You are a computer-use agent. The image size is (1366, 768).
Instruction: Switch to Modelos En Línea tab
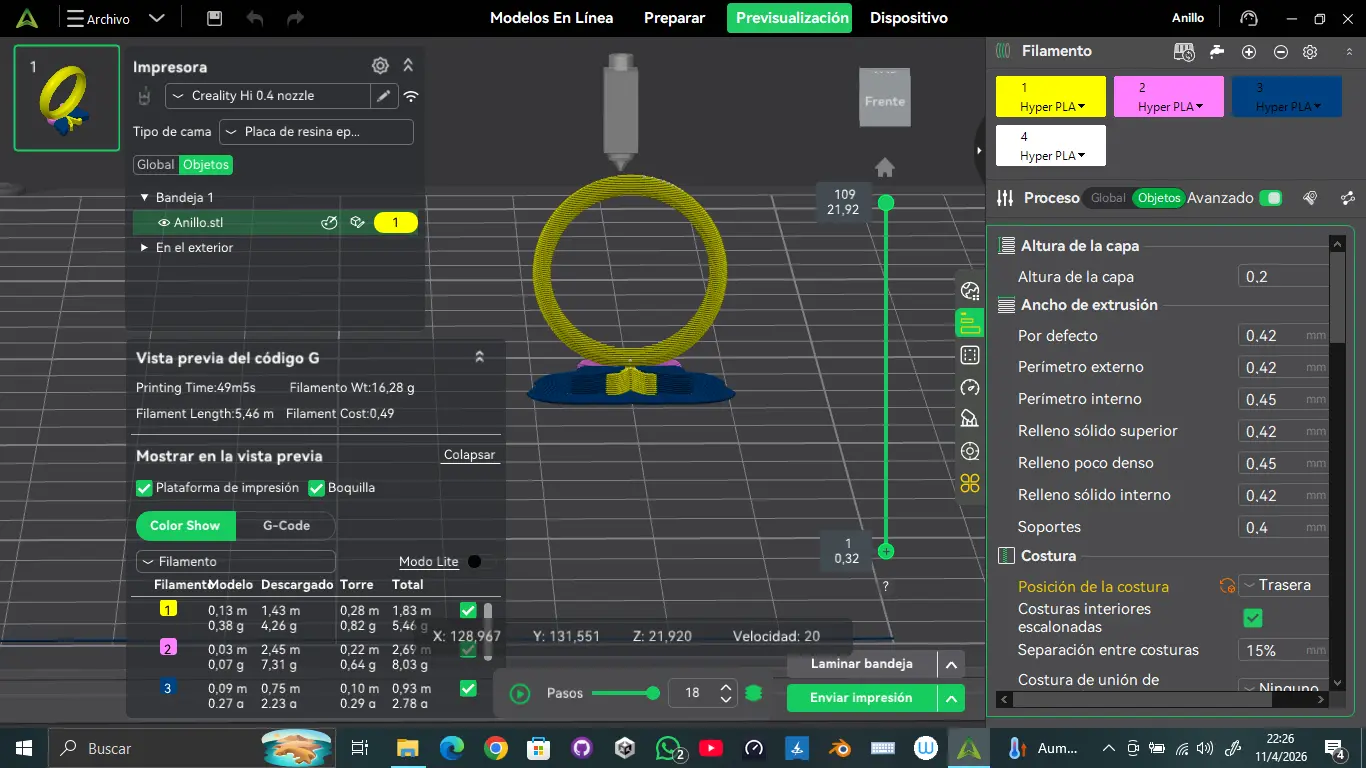[x=551, y=18]
